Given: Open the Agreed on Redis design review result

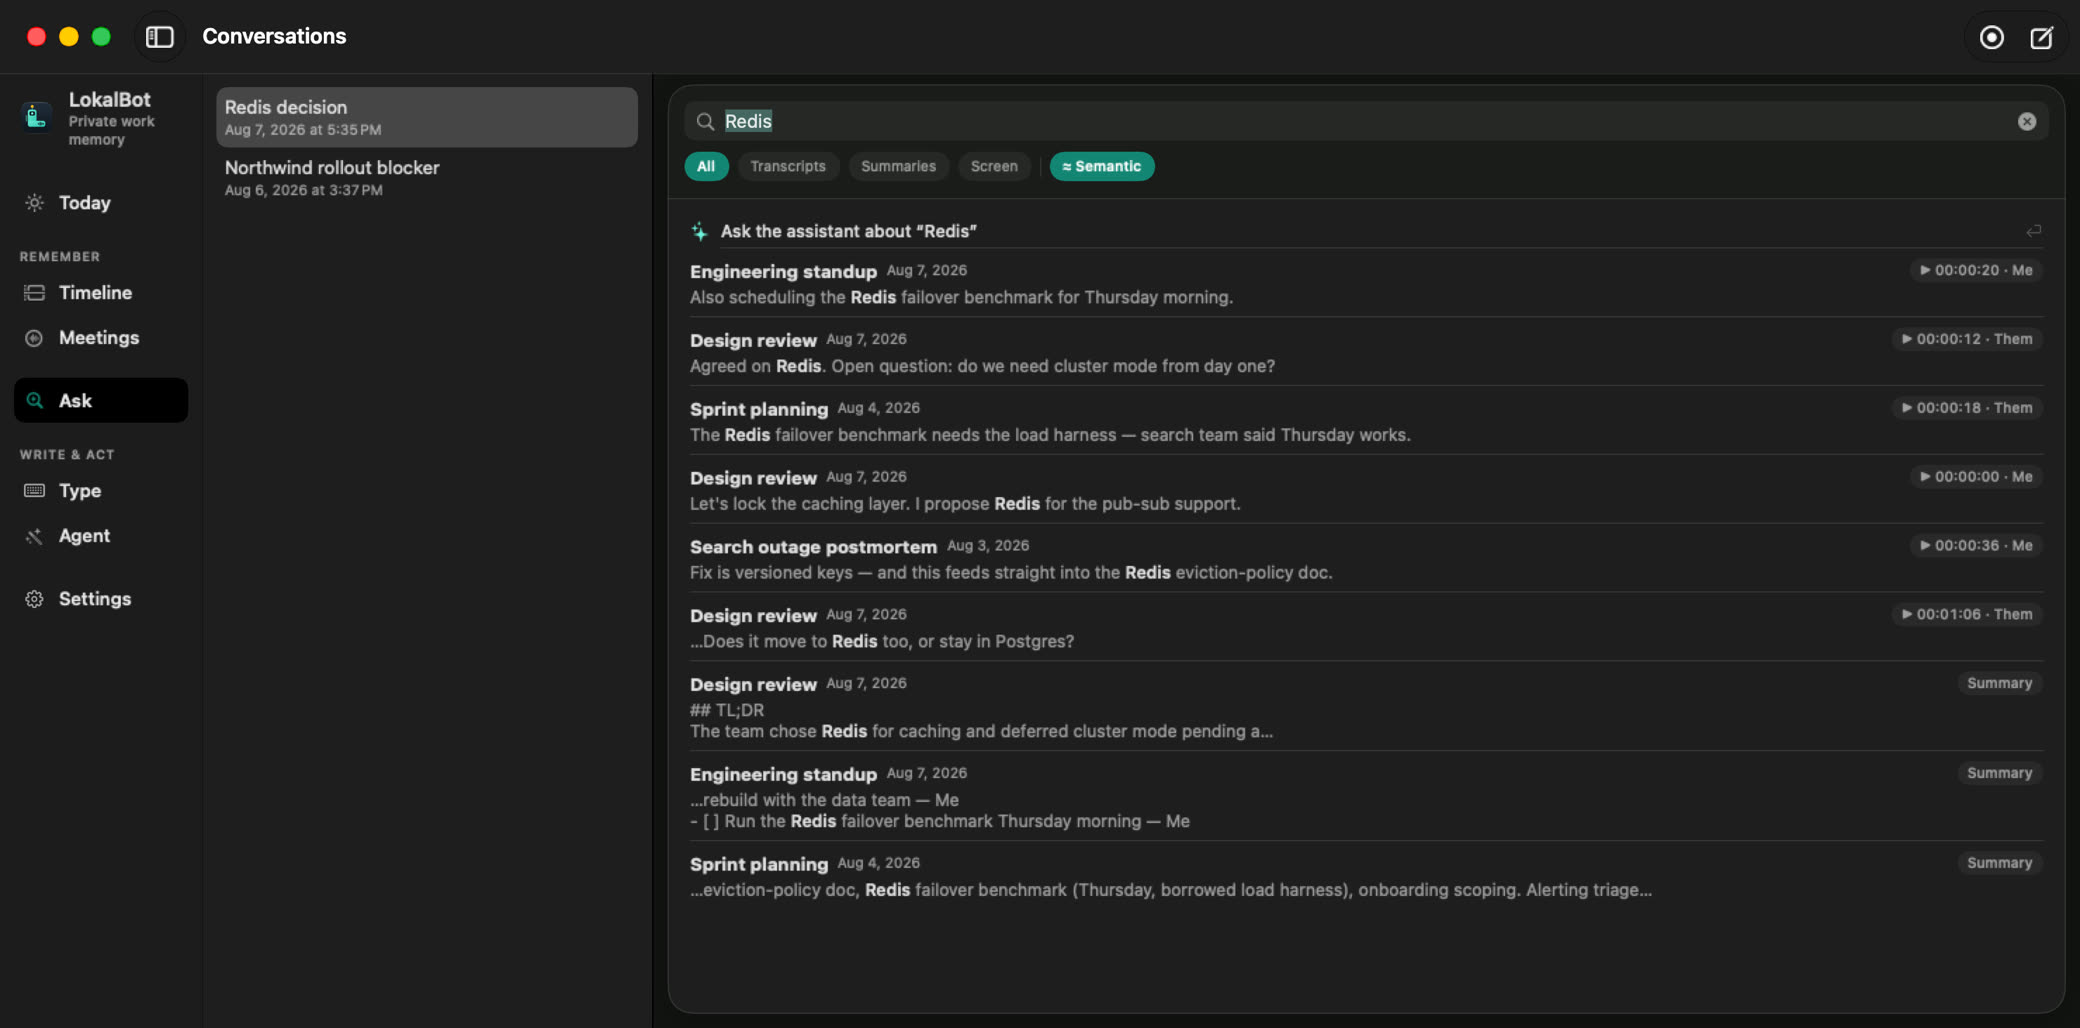Looking at the screenshot, I should pyautogui.click(x=1366, y=353).
